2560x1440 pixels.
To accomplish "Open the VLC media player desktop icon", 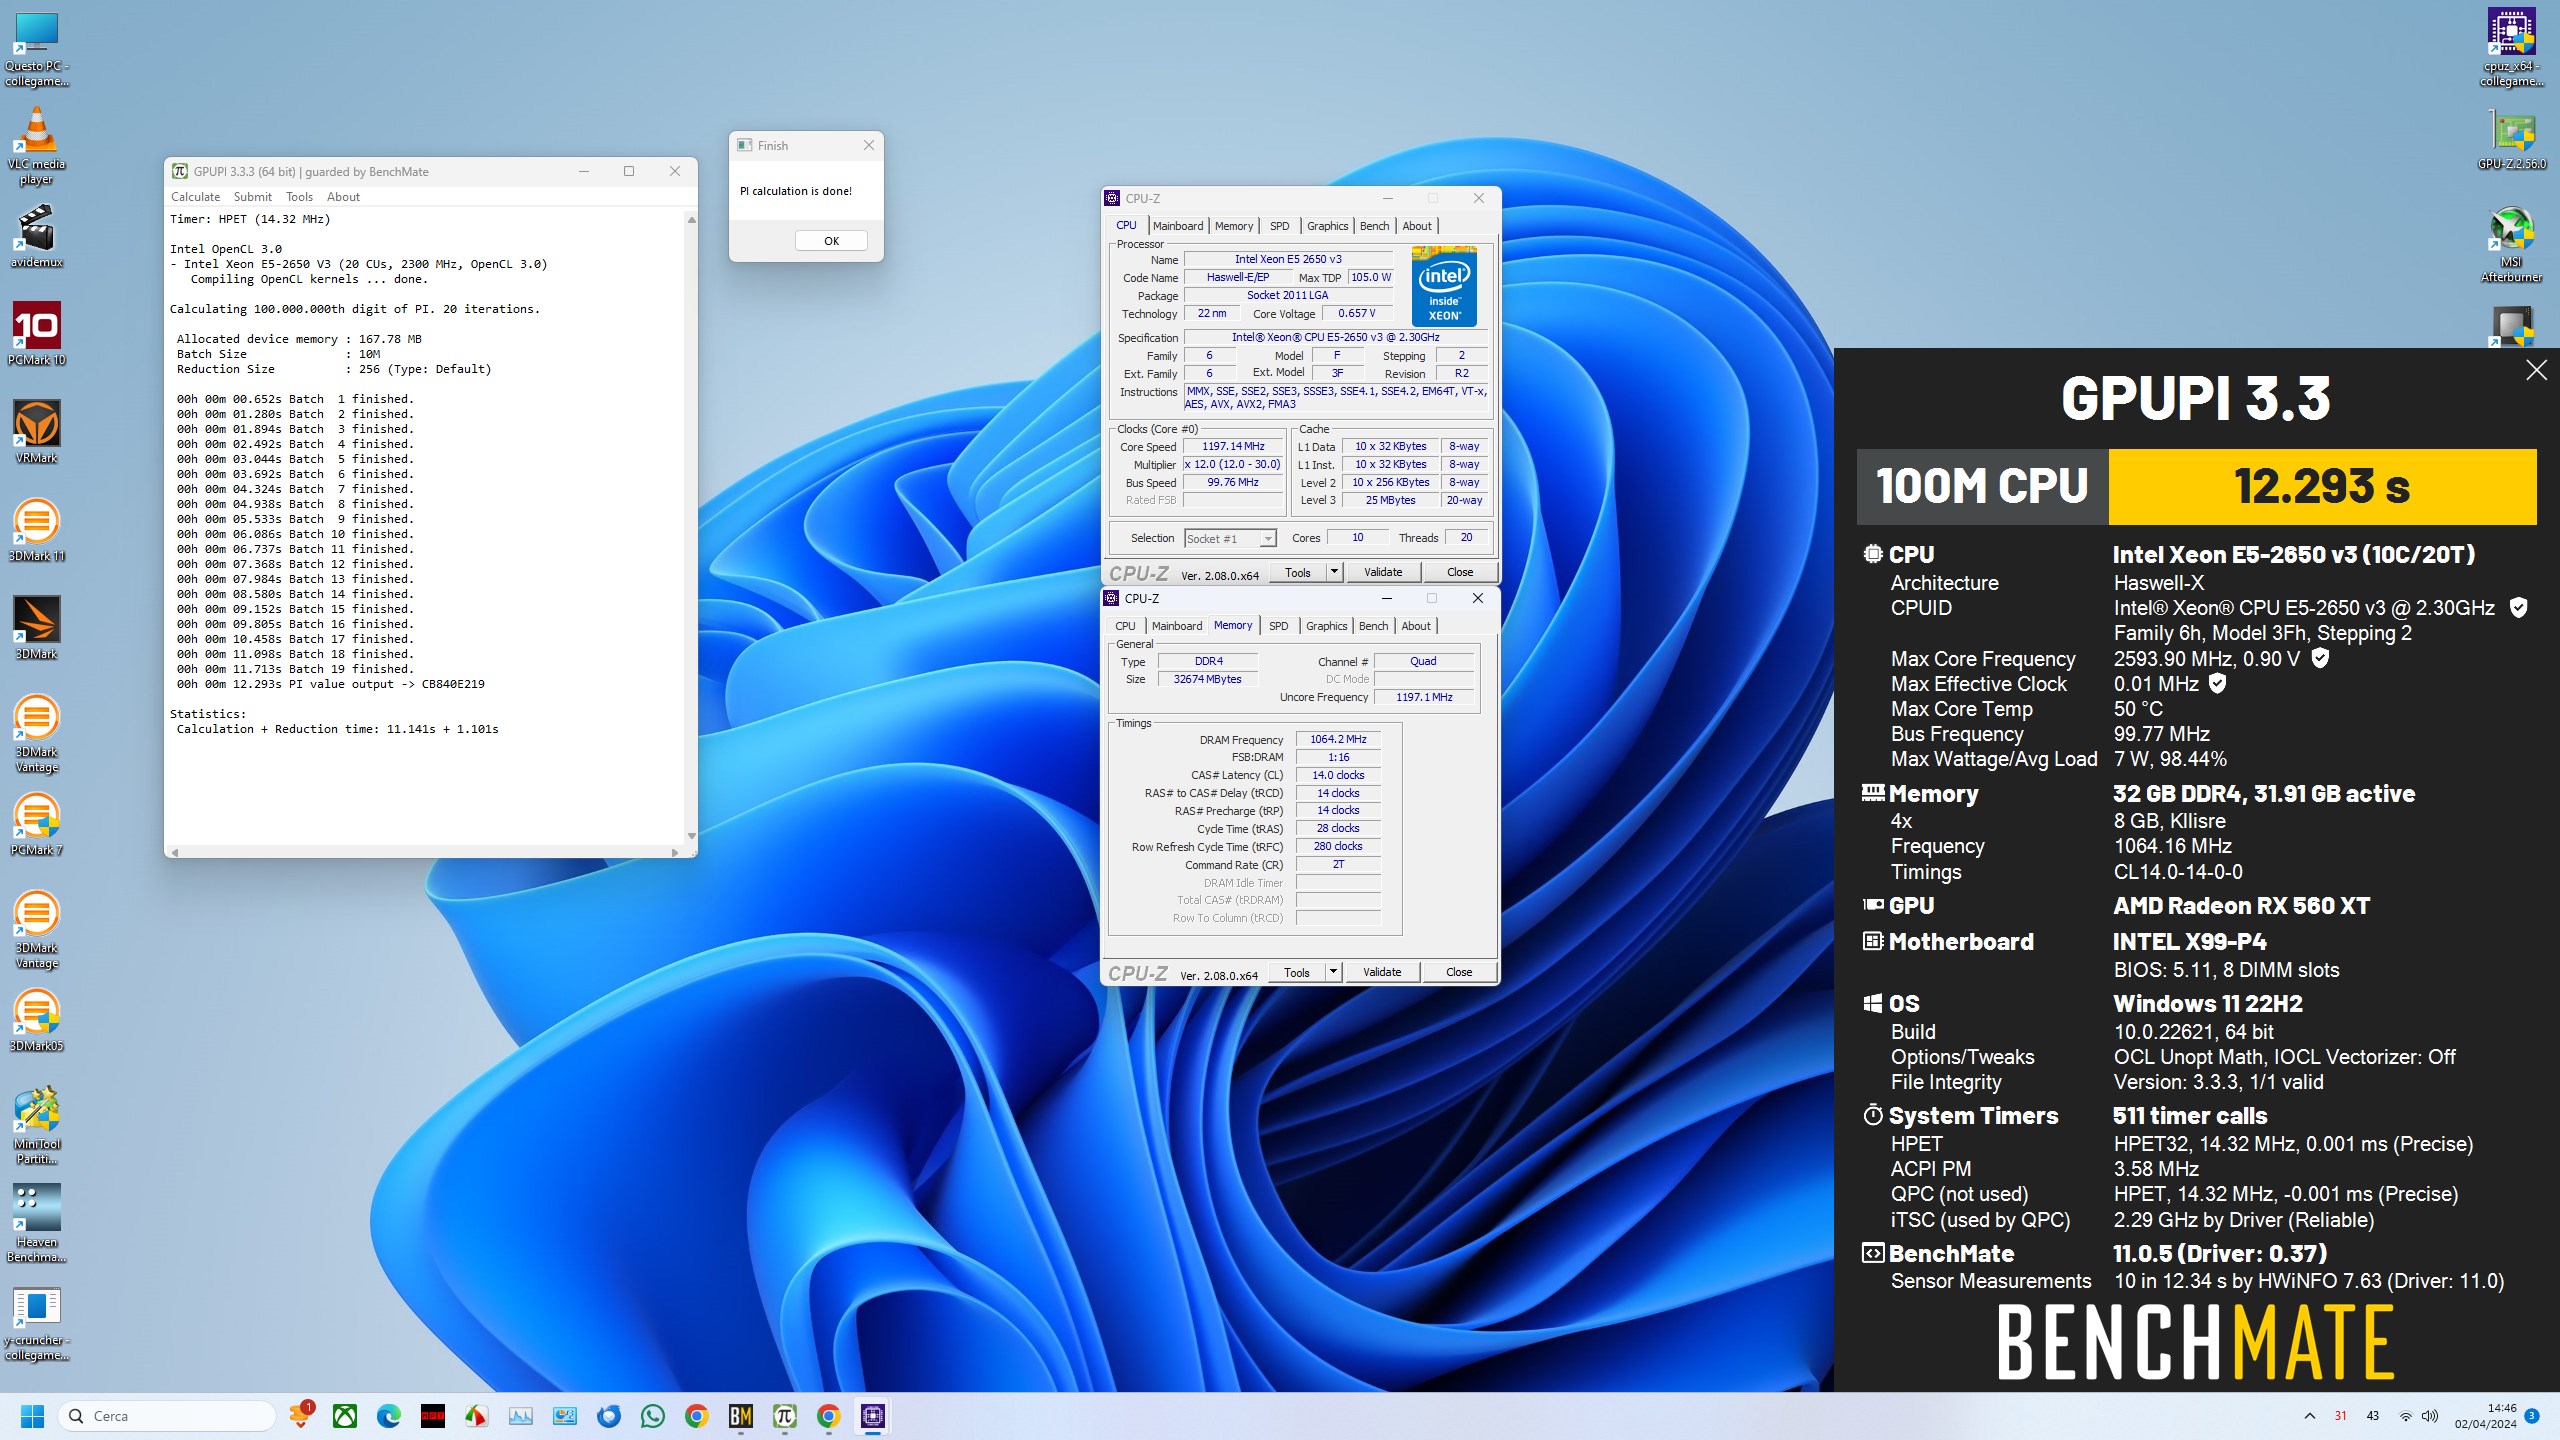I will click(x=36, y=146).
